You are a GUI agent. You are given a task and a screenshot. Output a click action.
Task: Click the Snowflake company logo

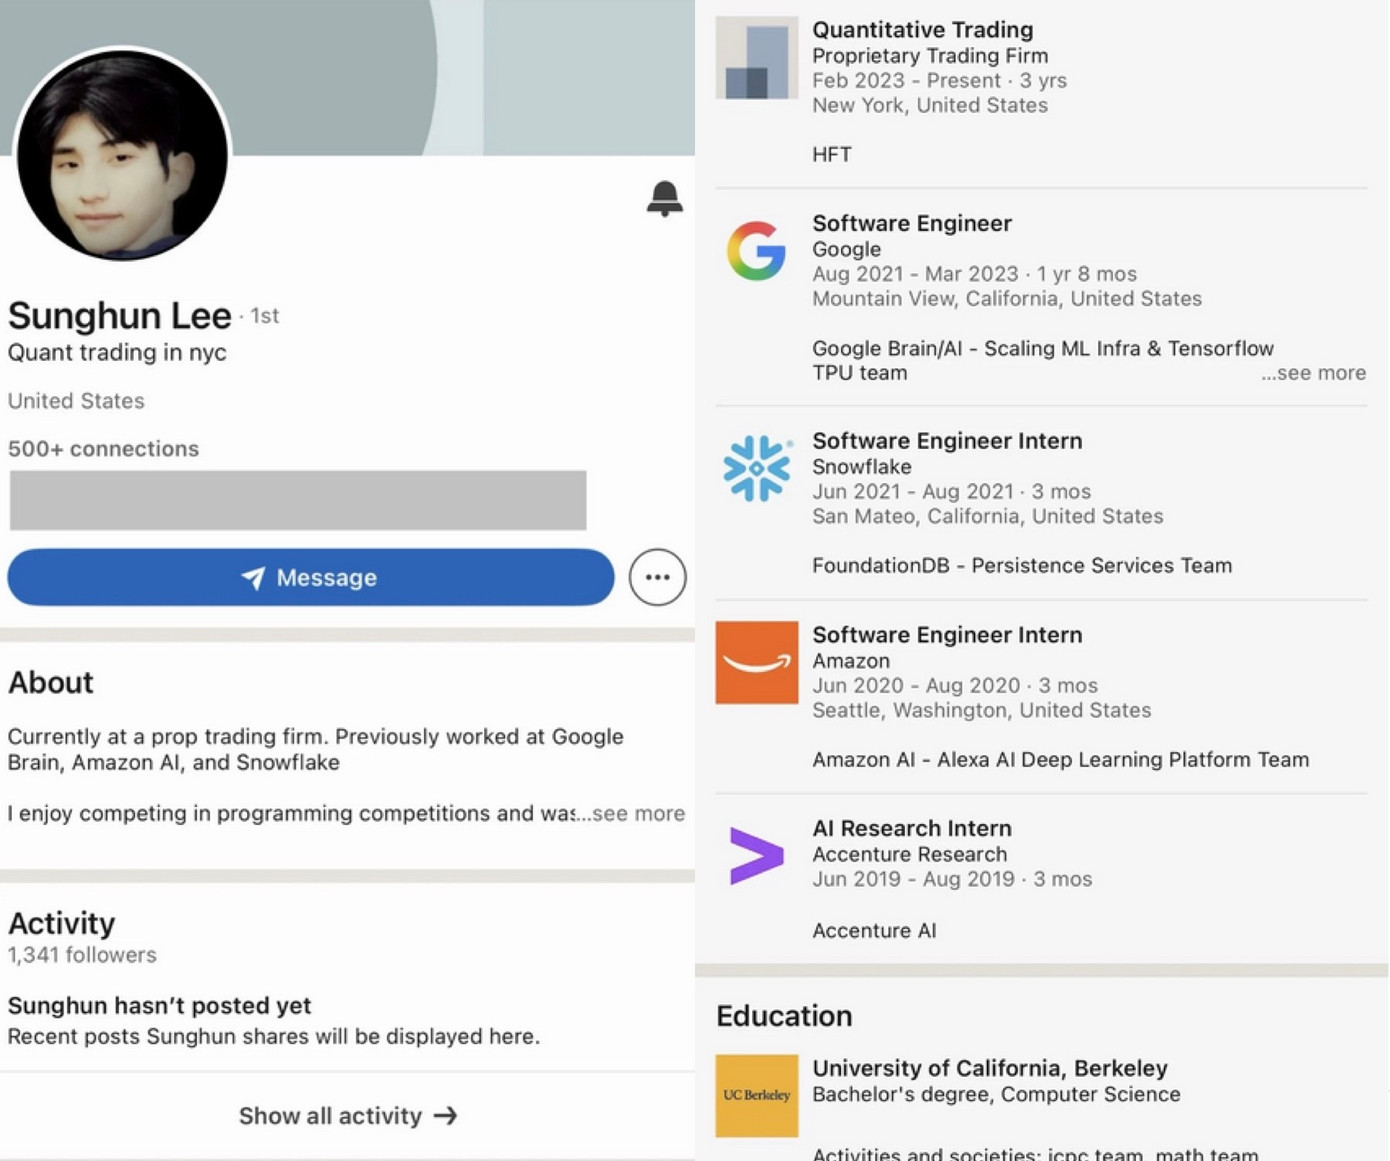756,468
